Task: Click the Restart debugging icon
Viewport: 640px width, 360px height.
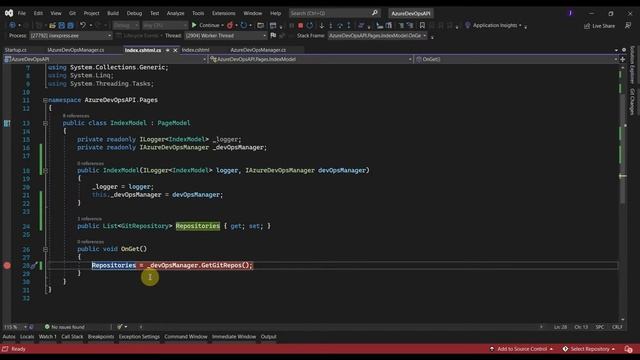Action: click(x=310, y=25)
